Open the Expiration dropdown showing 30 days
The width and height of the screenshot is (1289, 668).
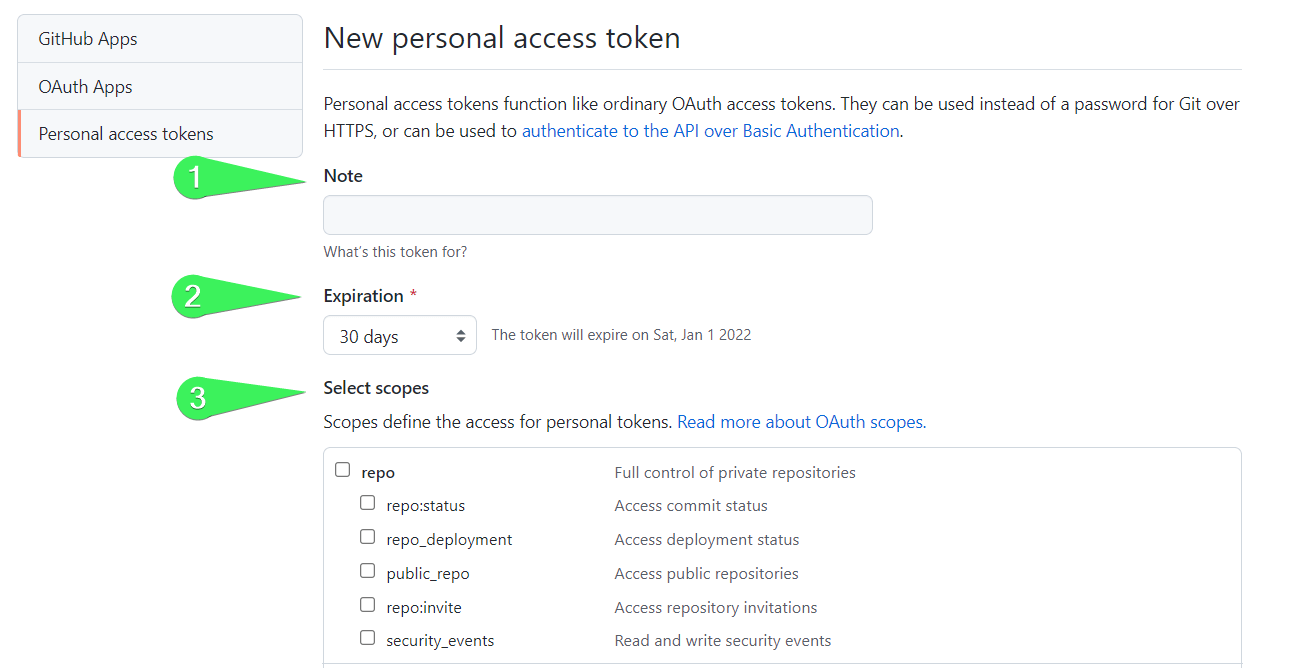tap(399, 335)
